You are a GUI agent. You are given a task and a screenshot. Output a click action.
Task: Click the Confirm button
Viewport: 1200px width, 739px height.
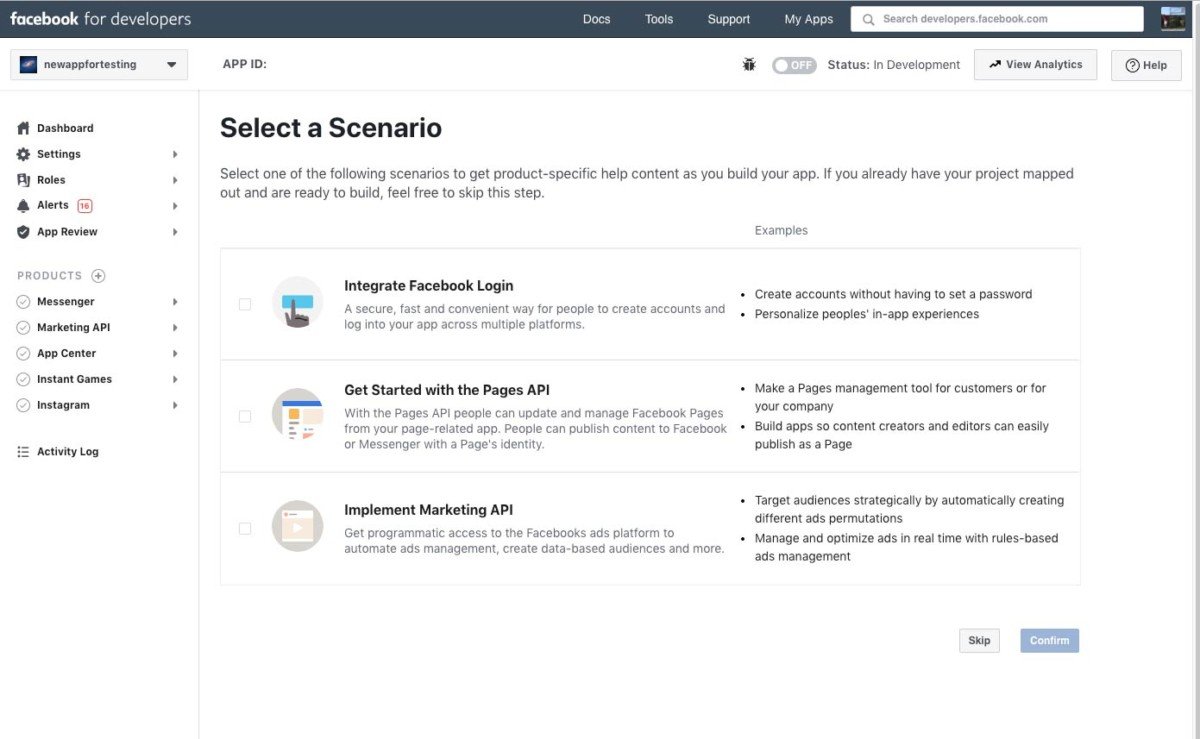[1049, 641]
